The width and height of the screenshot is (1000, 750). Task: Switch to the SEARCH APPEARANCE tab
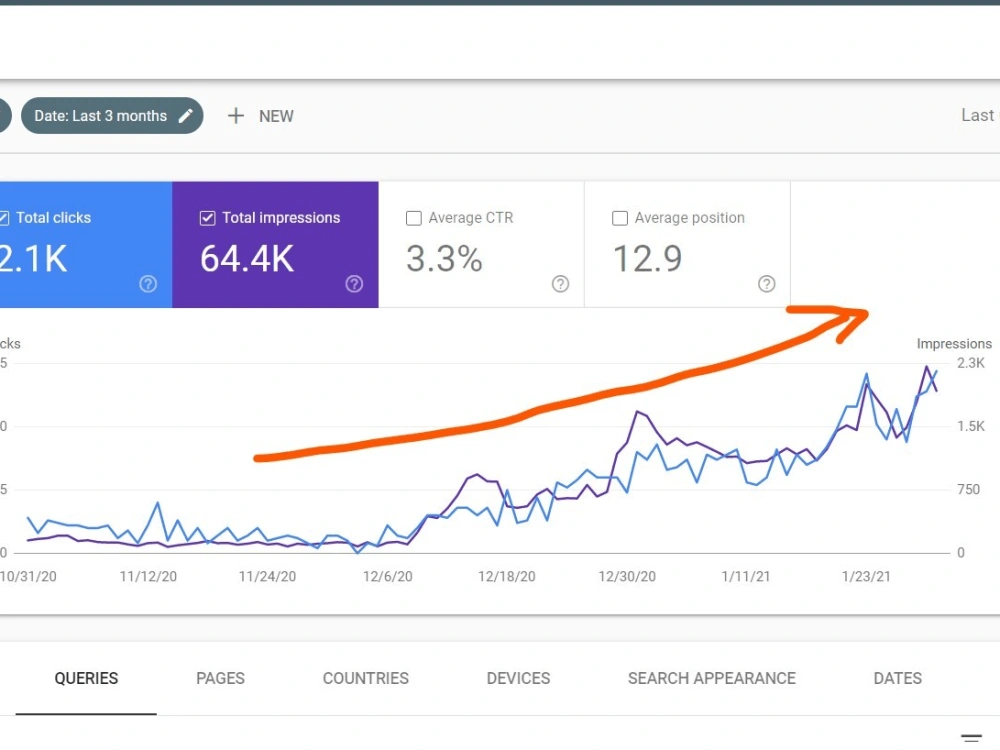712,678
